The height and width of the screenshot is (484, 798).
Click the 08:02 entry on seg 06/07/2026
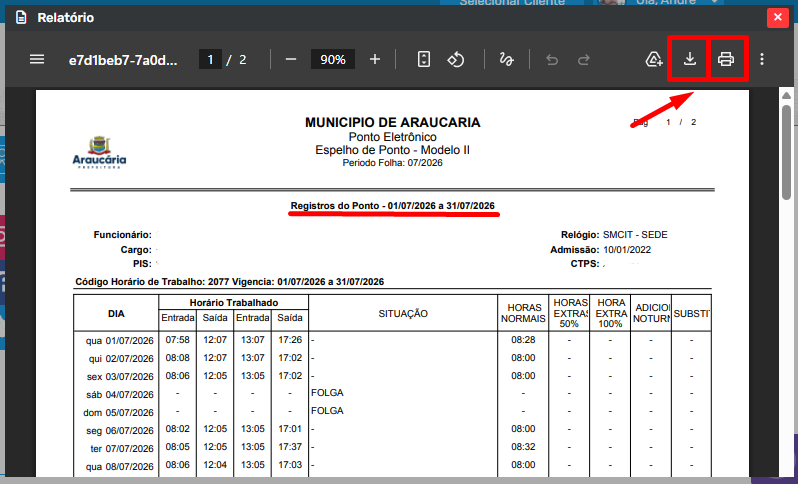click(178, 429)
